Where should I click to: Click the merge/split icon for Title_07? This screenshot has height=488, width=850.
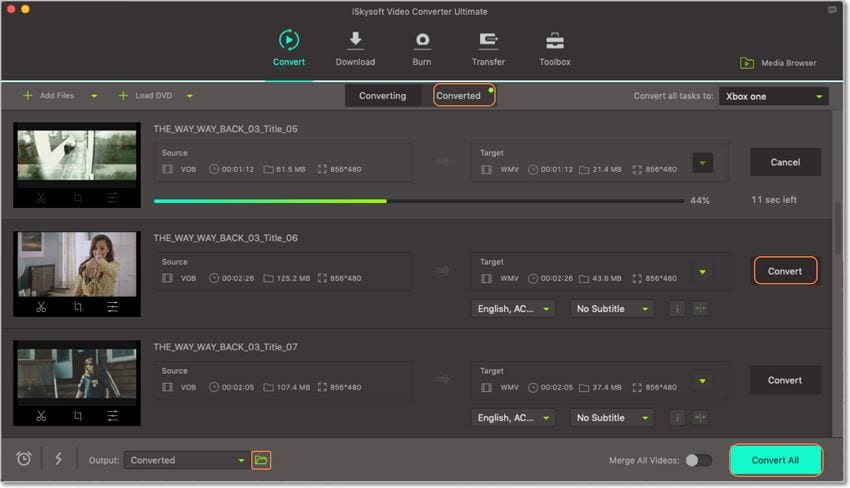point(700,418)
